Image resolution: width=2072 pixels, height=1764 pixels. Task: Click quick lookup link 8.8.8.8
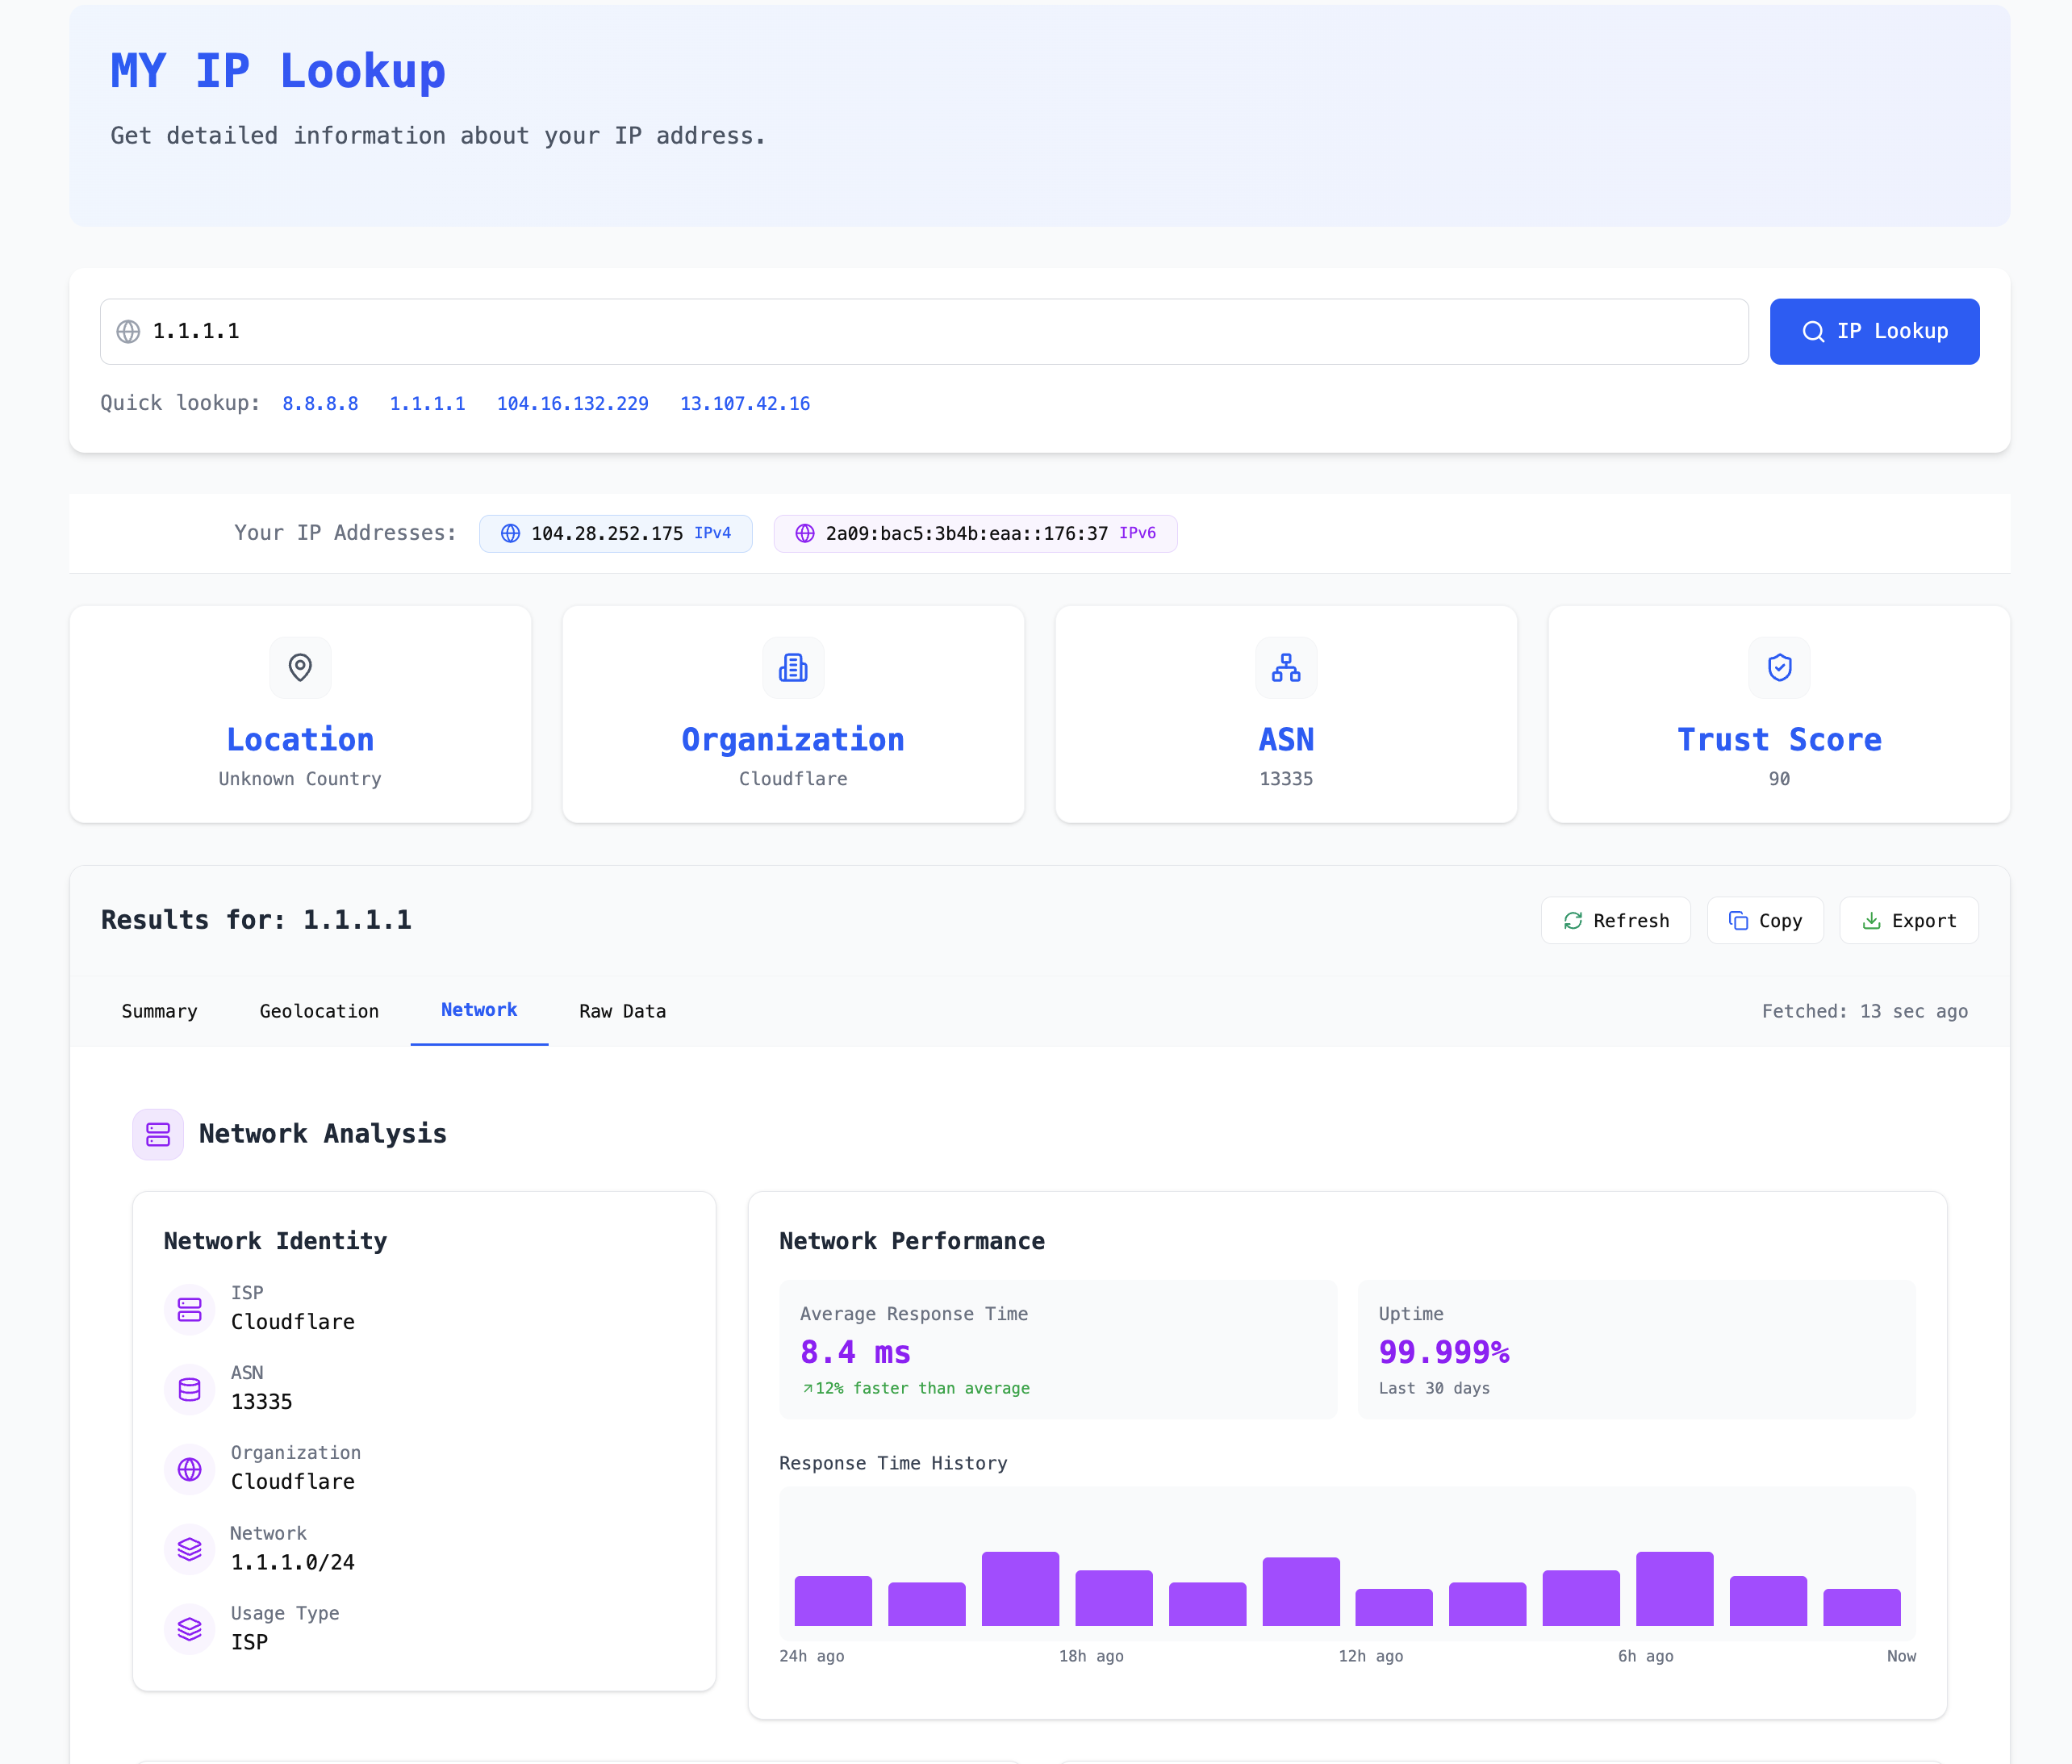[320, 404]
